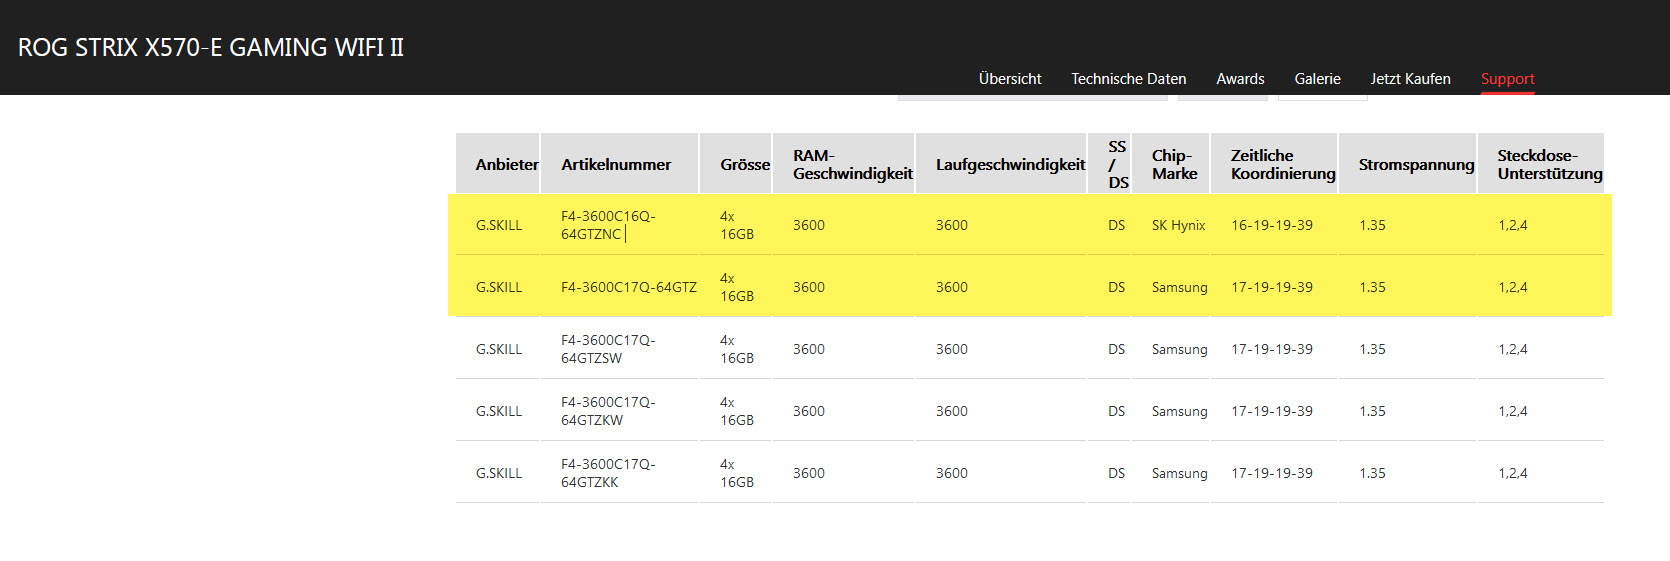Open the Jetzt Kaufen tab
Image resolution: width=1670 pixels, height=561 pixels.
(x=1410, y=79)
